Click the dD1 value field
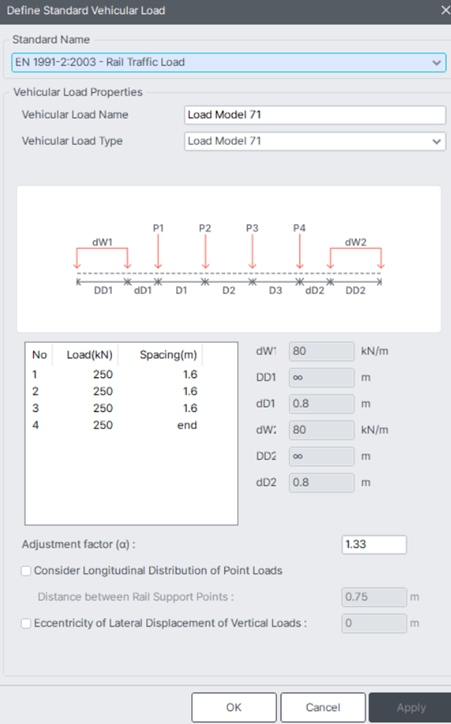451x724 pixels. 321,404
